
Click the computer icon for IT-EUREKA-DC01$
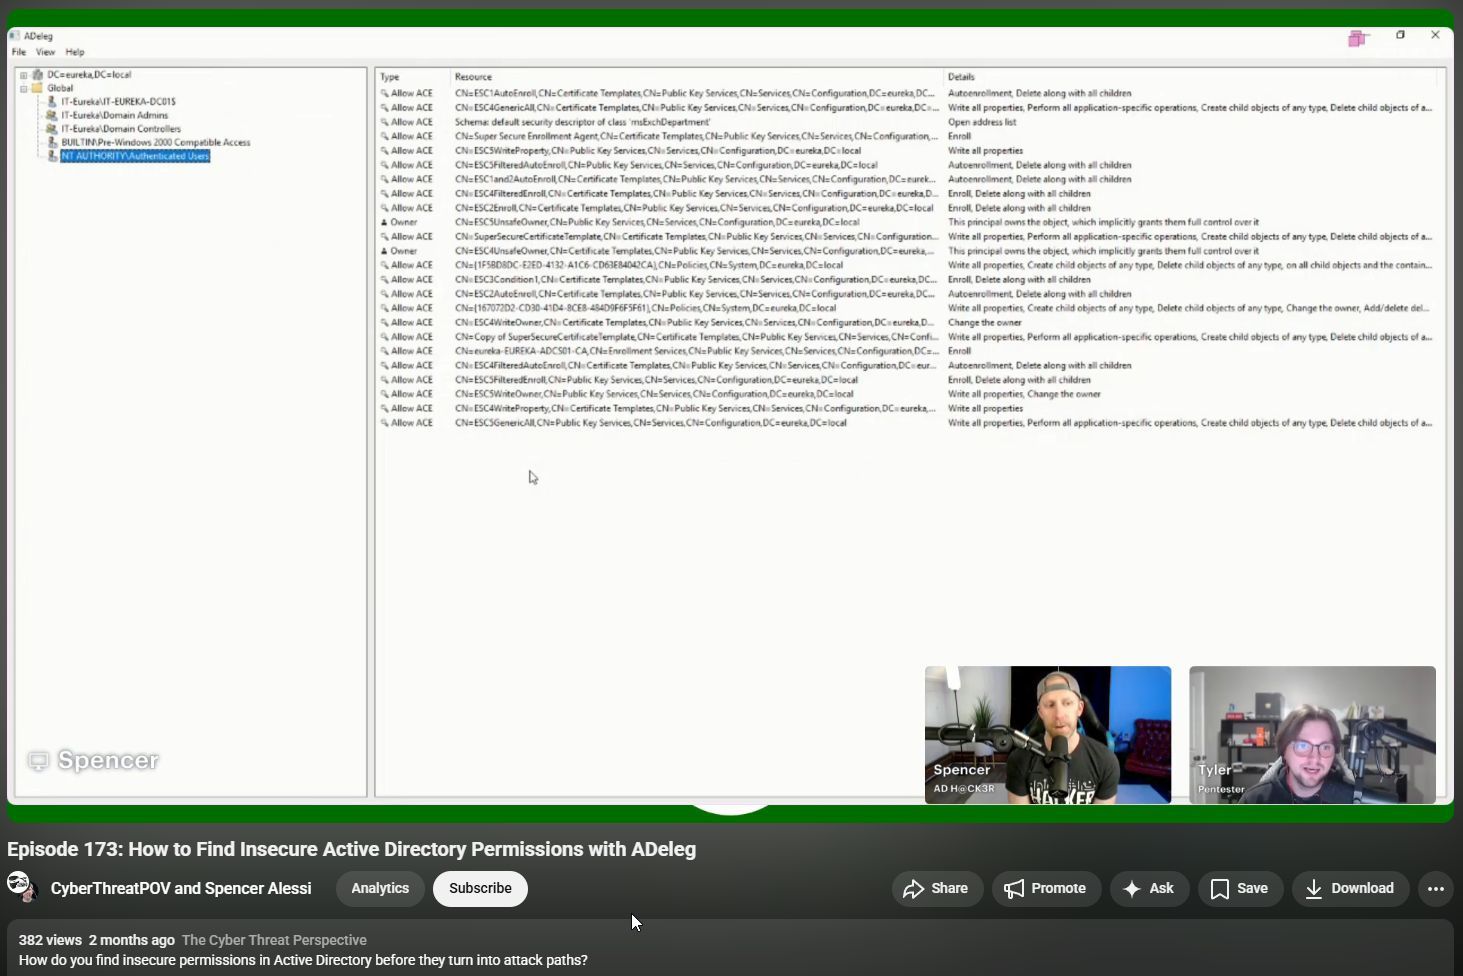click(52, 101)
